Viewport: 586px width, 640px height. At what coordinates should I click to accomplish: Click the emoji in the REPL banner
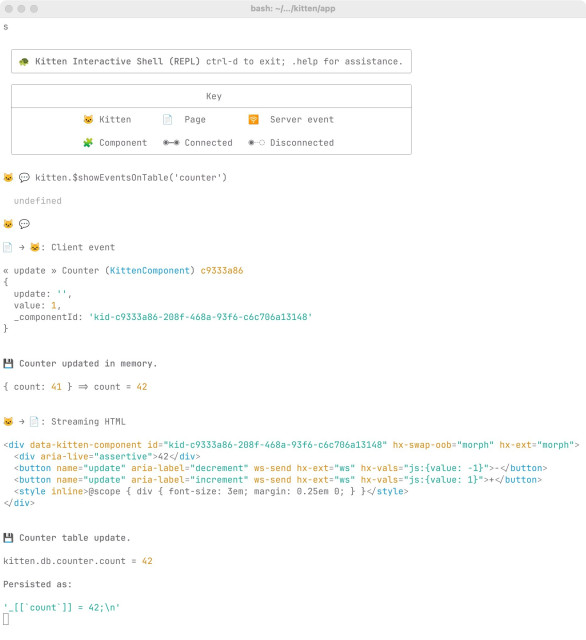coord(24,62)
